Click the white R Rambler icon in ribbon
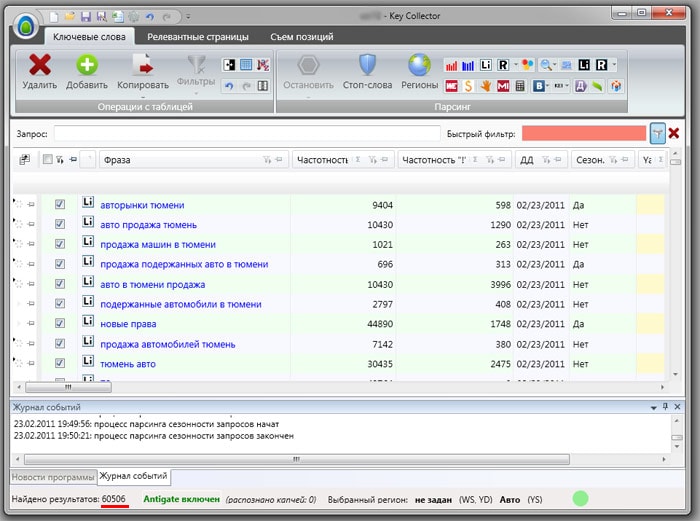Viewport: 700px width, 521px height. coord(503,65)
